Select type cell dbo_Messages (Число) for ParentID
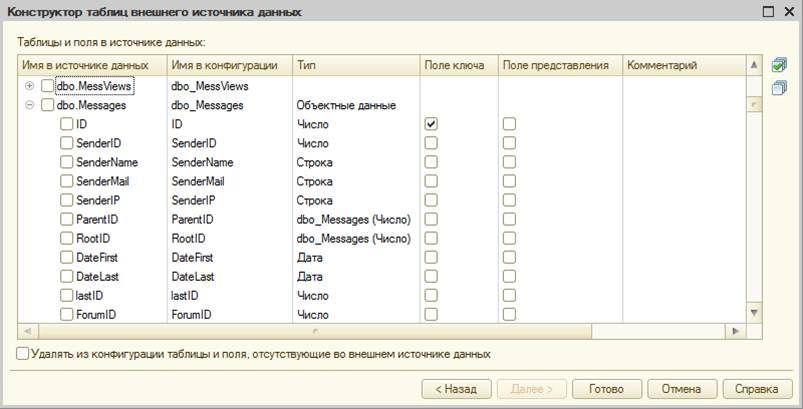The height and width of the screenshot is (409, 803). [x=356, y=219]
